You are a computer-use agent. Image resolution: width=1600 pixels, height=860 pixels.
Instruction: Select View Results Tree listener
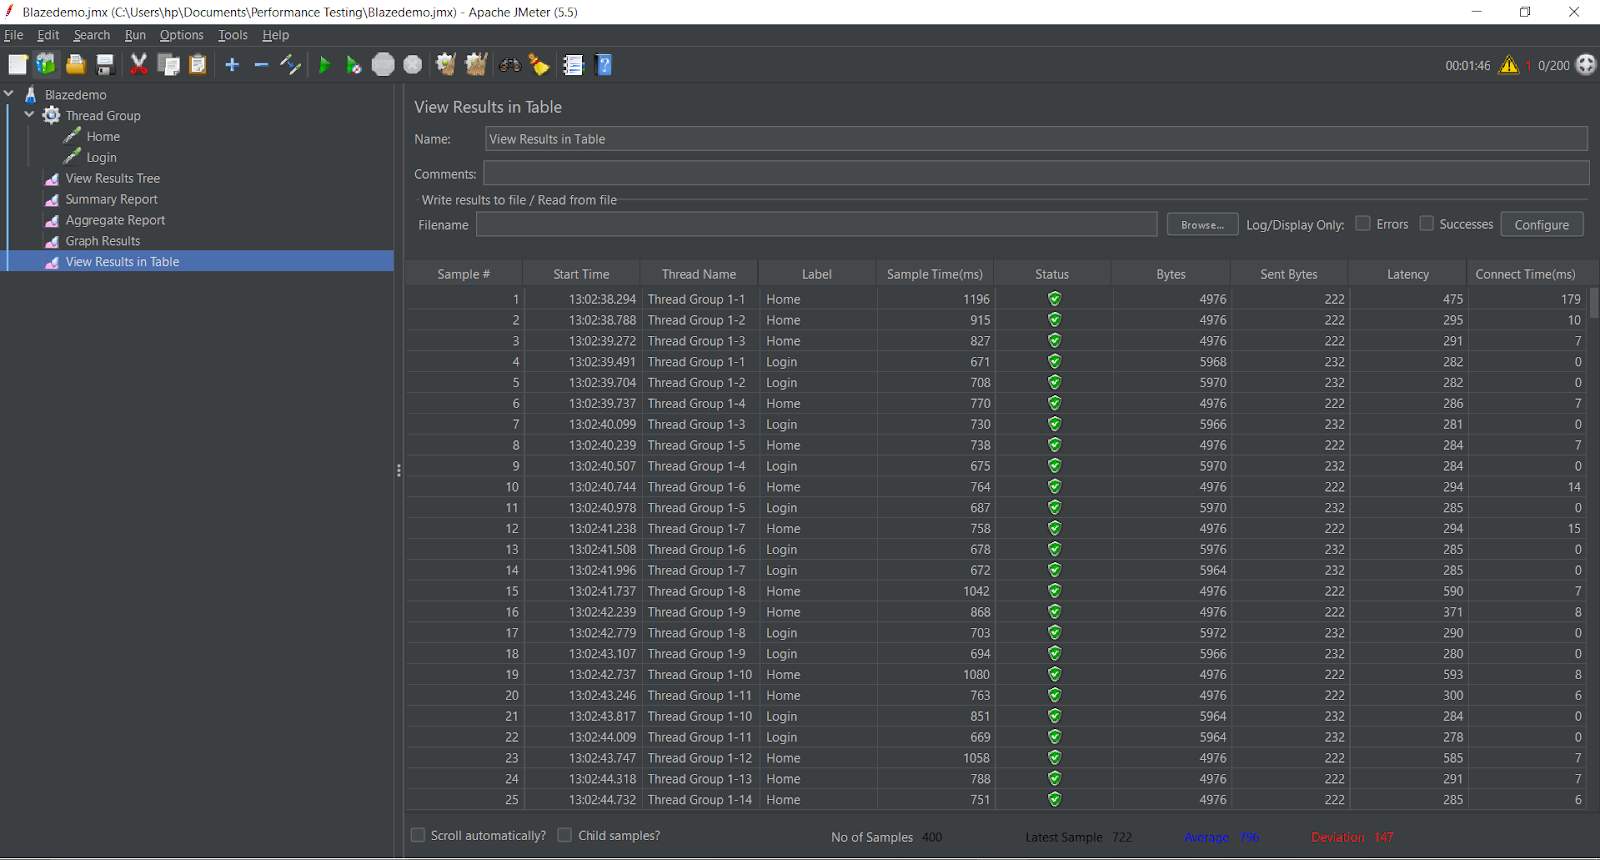pos(112,178)
